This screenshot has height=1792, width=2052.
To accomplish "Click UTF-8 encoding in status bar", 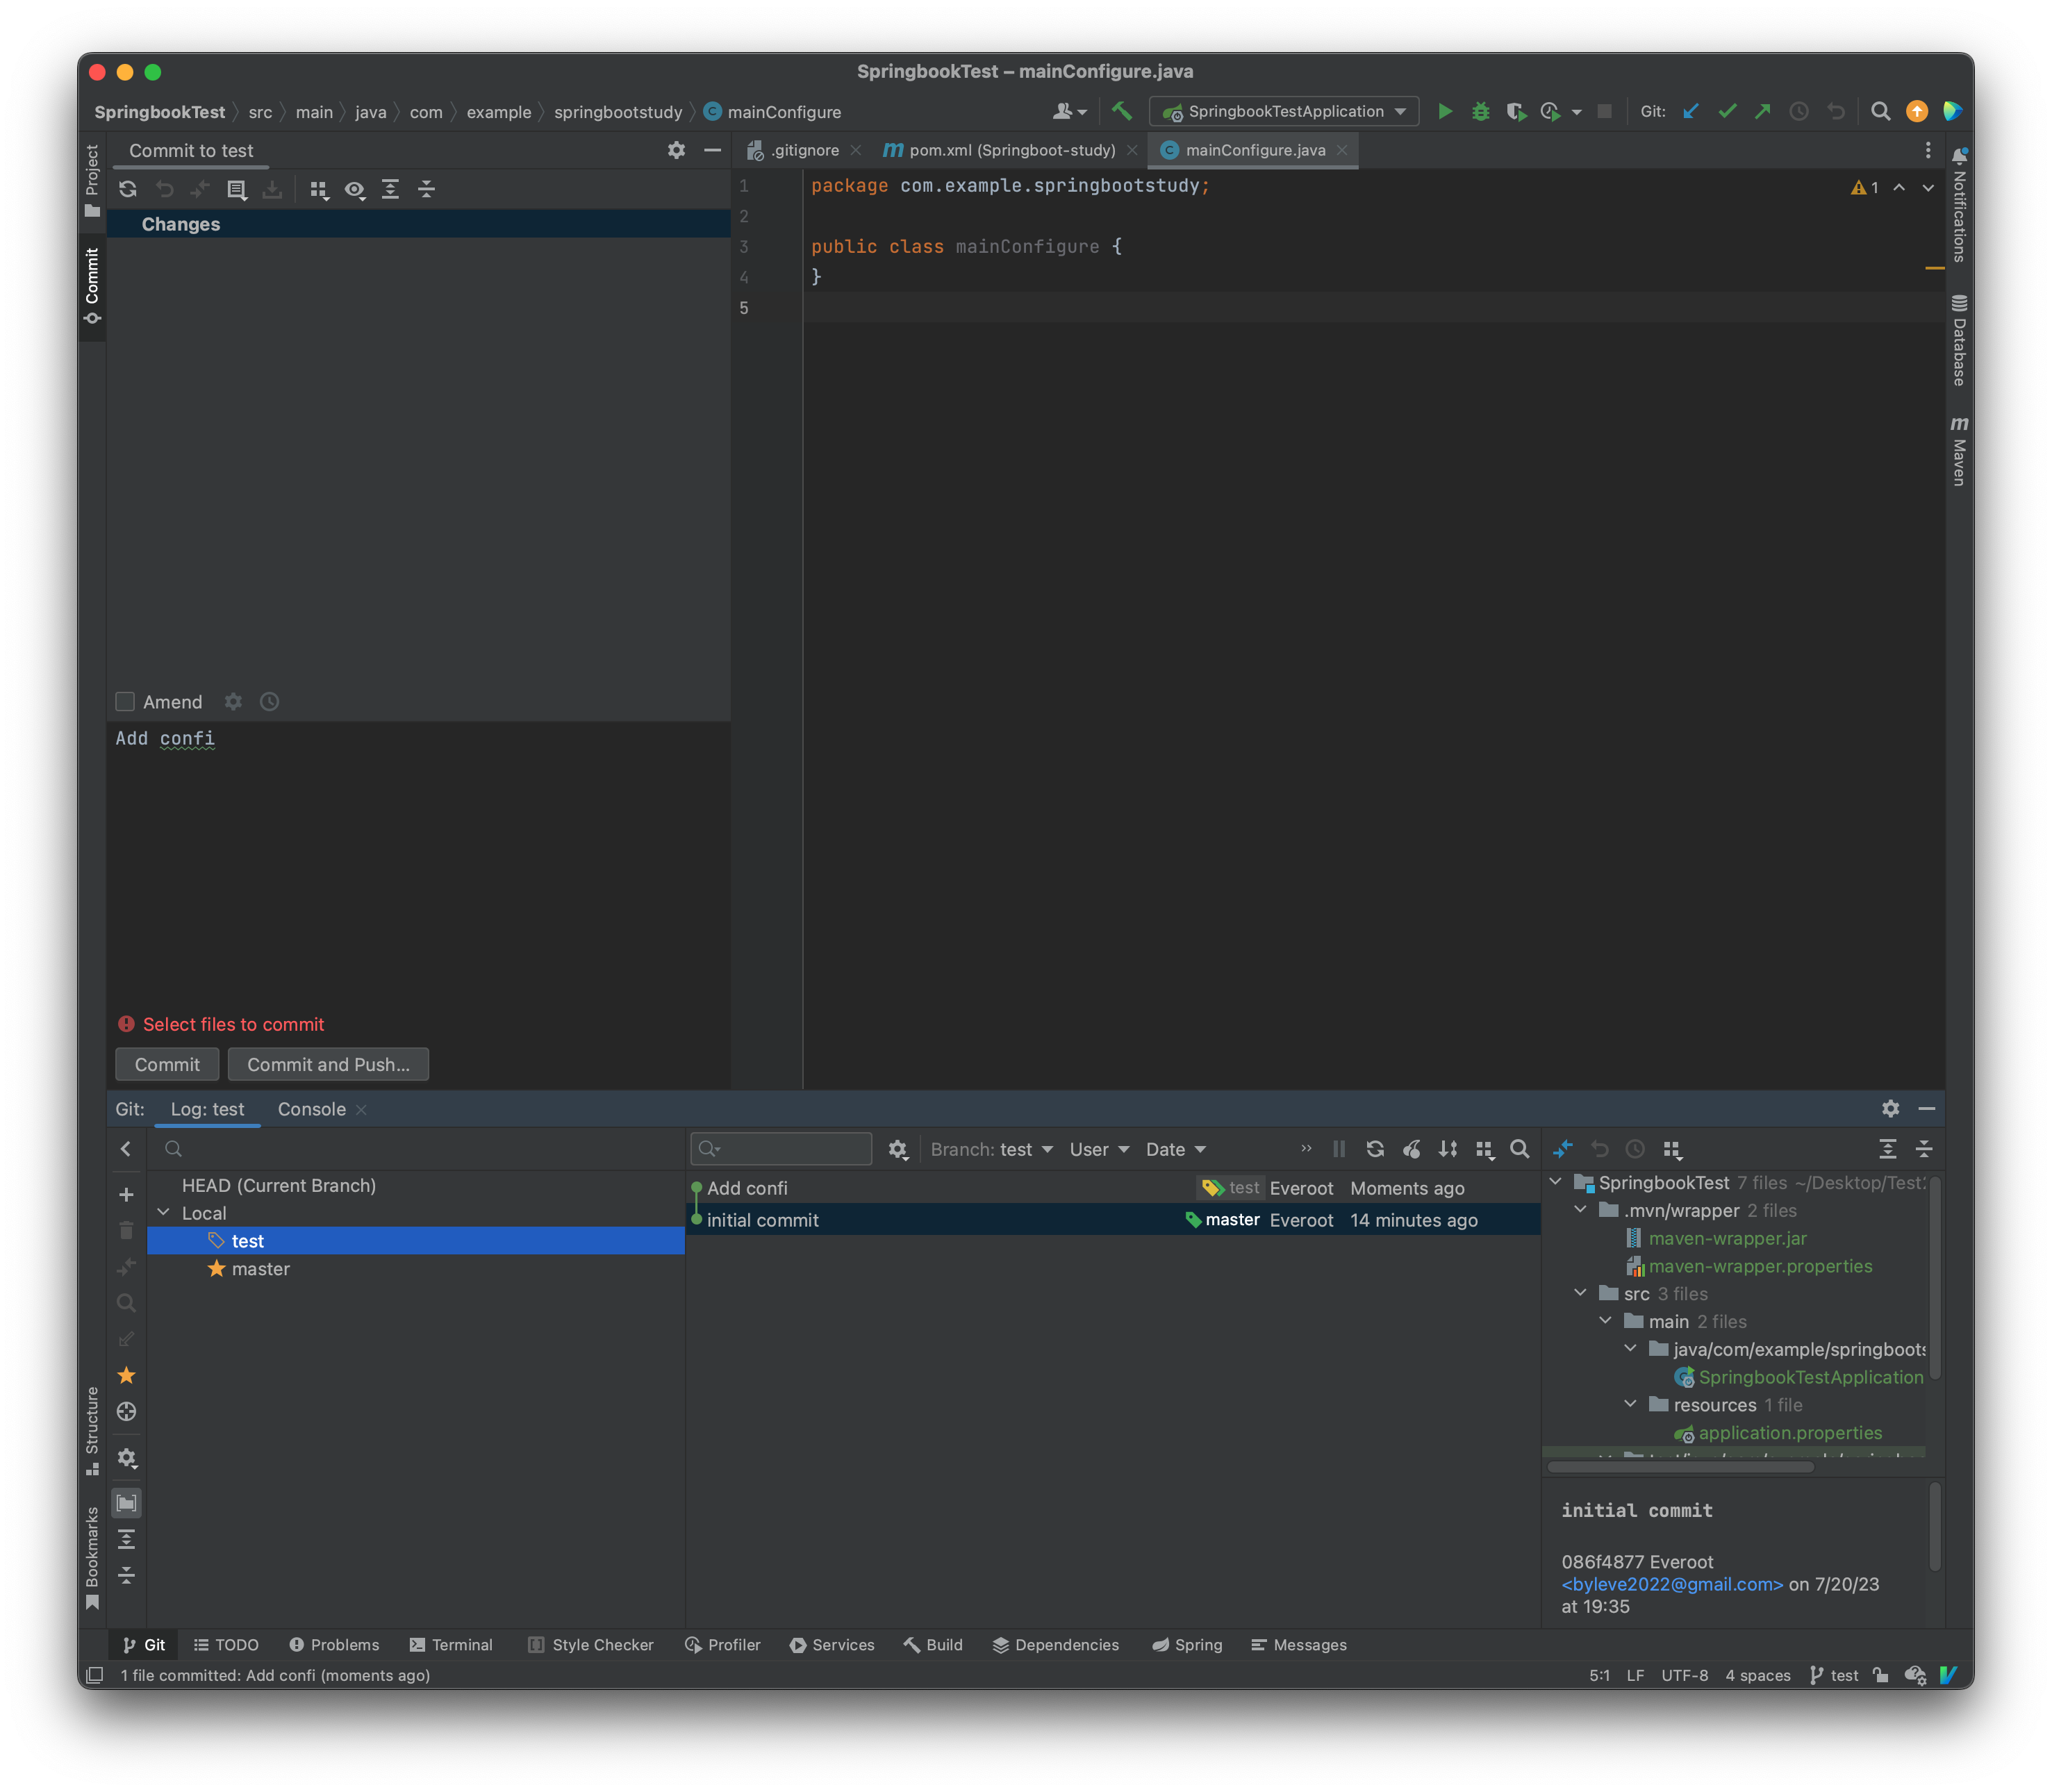I will (x=1684, y=1675).
